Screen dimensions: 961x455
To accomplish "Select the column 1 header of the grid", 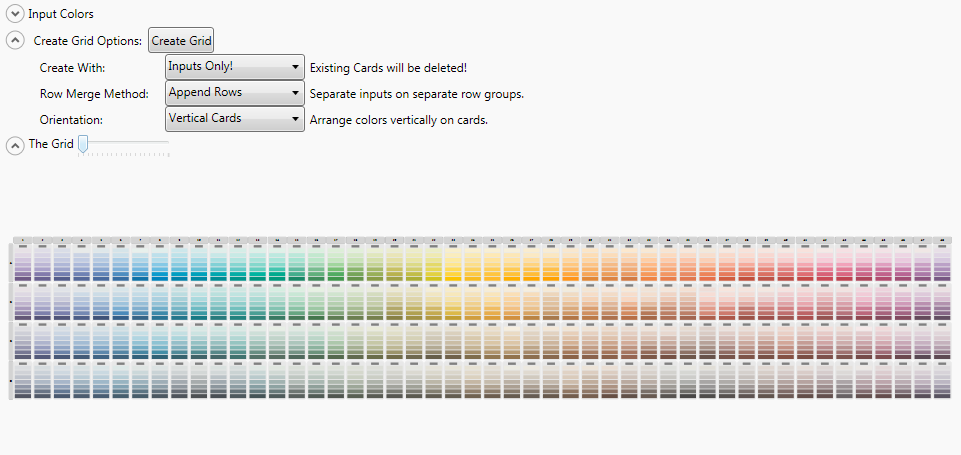I will click(x=22, y=240).
